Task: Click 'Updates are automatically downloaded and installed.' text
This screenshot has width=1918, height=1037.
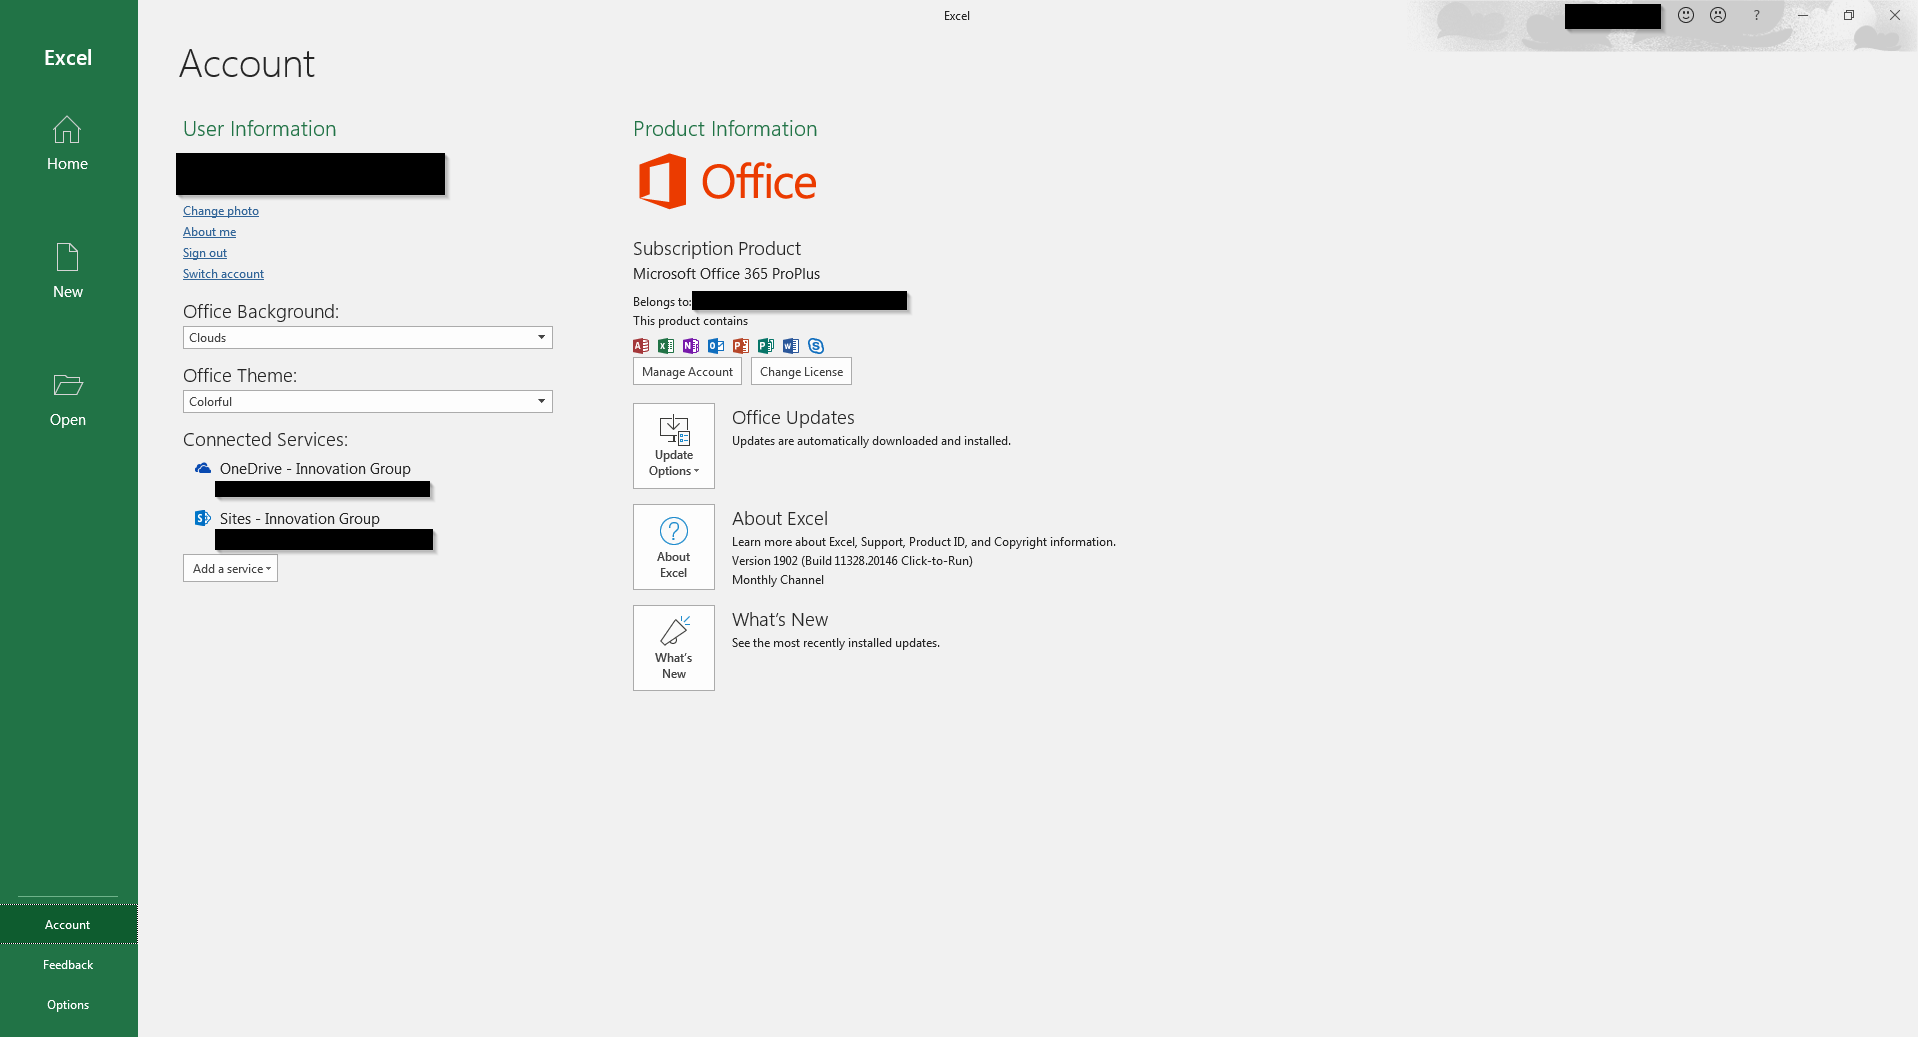Action: click(871, 441)
